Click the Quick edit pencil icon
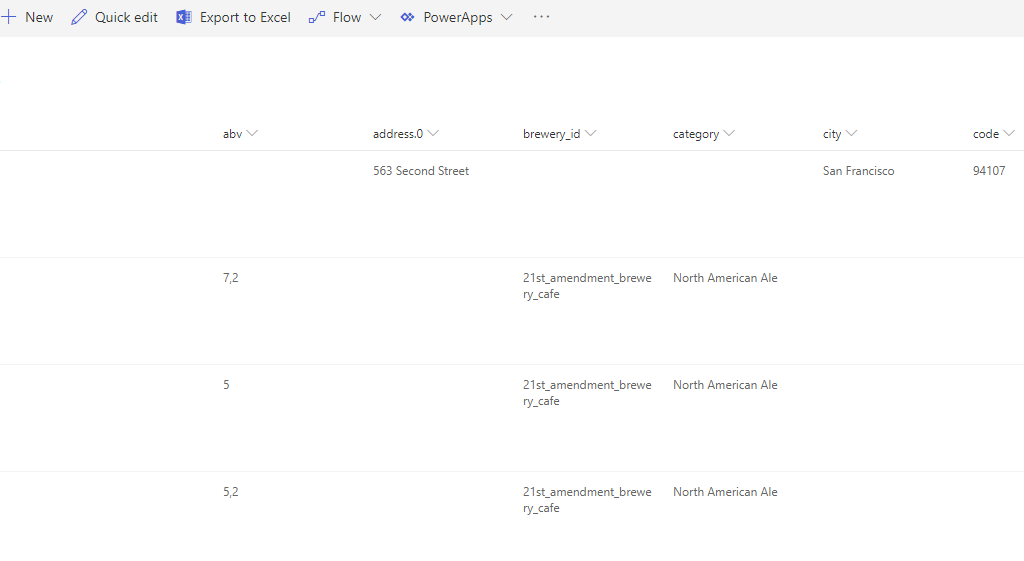 (x=79, y=17)
